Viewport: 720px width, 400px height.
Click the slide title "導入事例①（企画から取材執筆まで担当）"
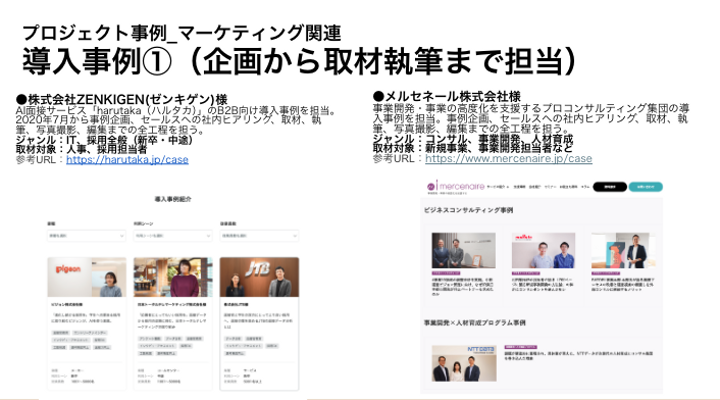[300, 61]
